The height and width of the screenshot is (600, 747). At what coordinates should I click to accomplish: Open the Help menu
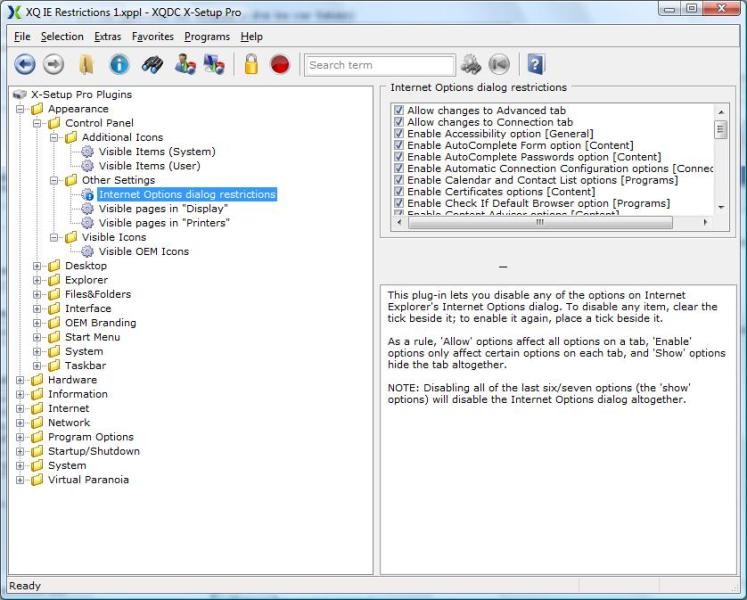click(x=252, y=37)
